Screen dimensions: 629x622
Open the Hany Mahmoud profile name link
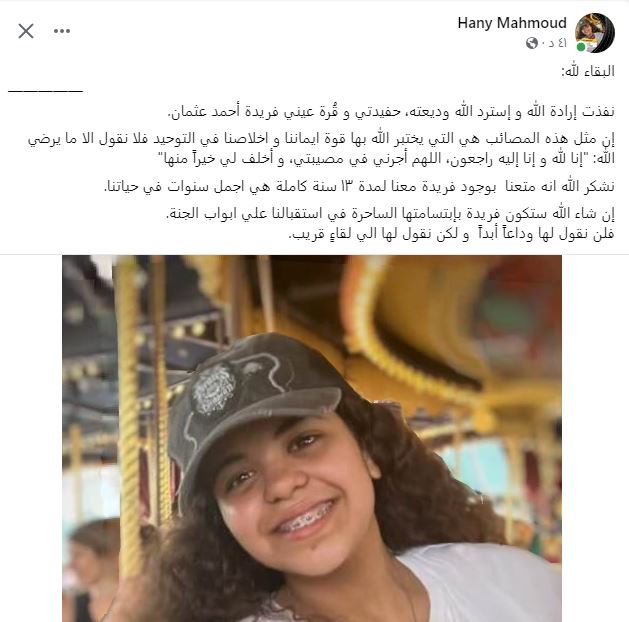pyautogui.click(x=512, y=23)
